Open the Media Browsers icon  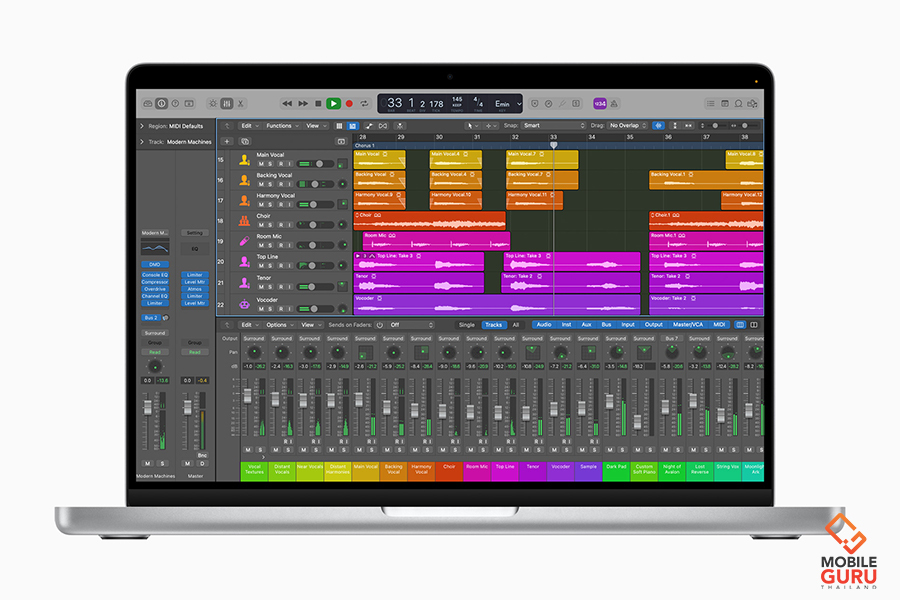click(x=752, y=104)
